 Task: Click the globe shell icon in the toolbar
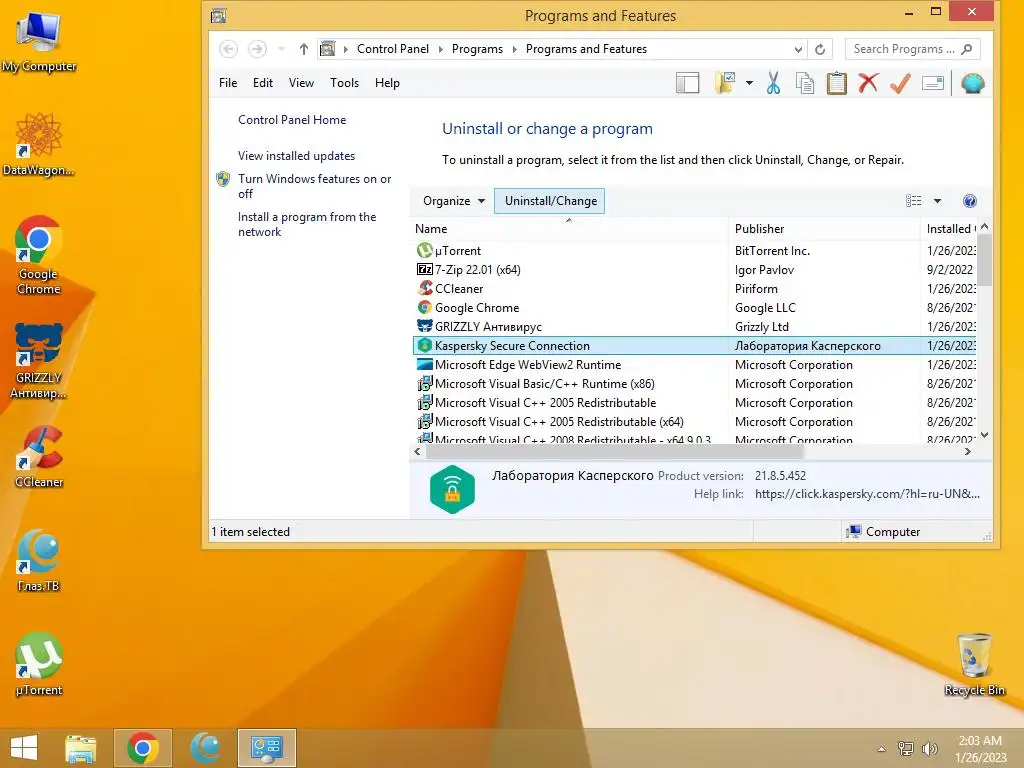pos(972,83)
